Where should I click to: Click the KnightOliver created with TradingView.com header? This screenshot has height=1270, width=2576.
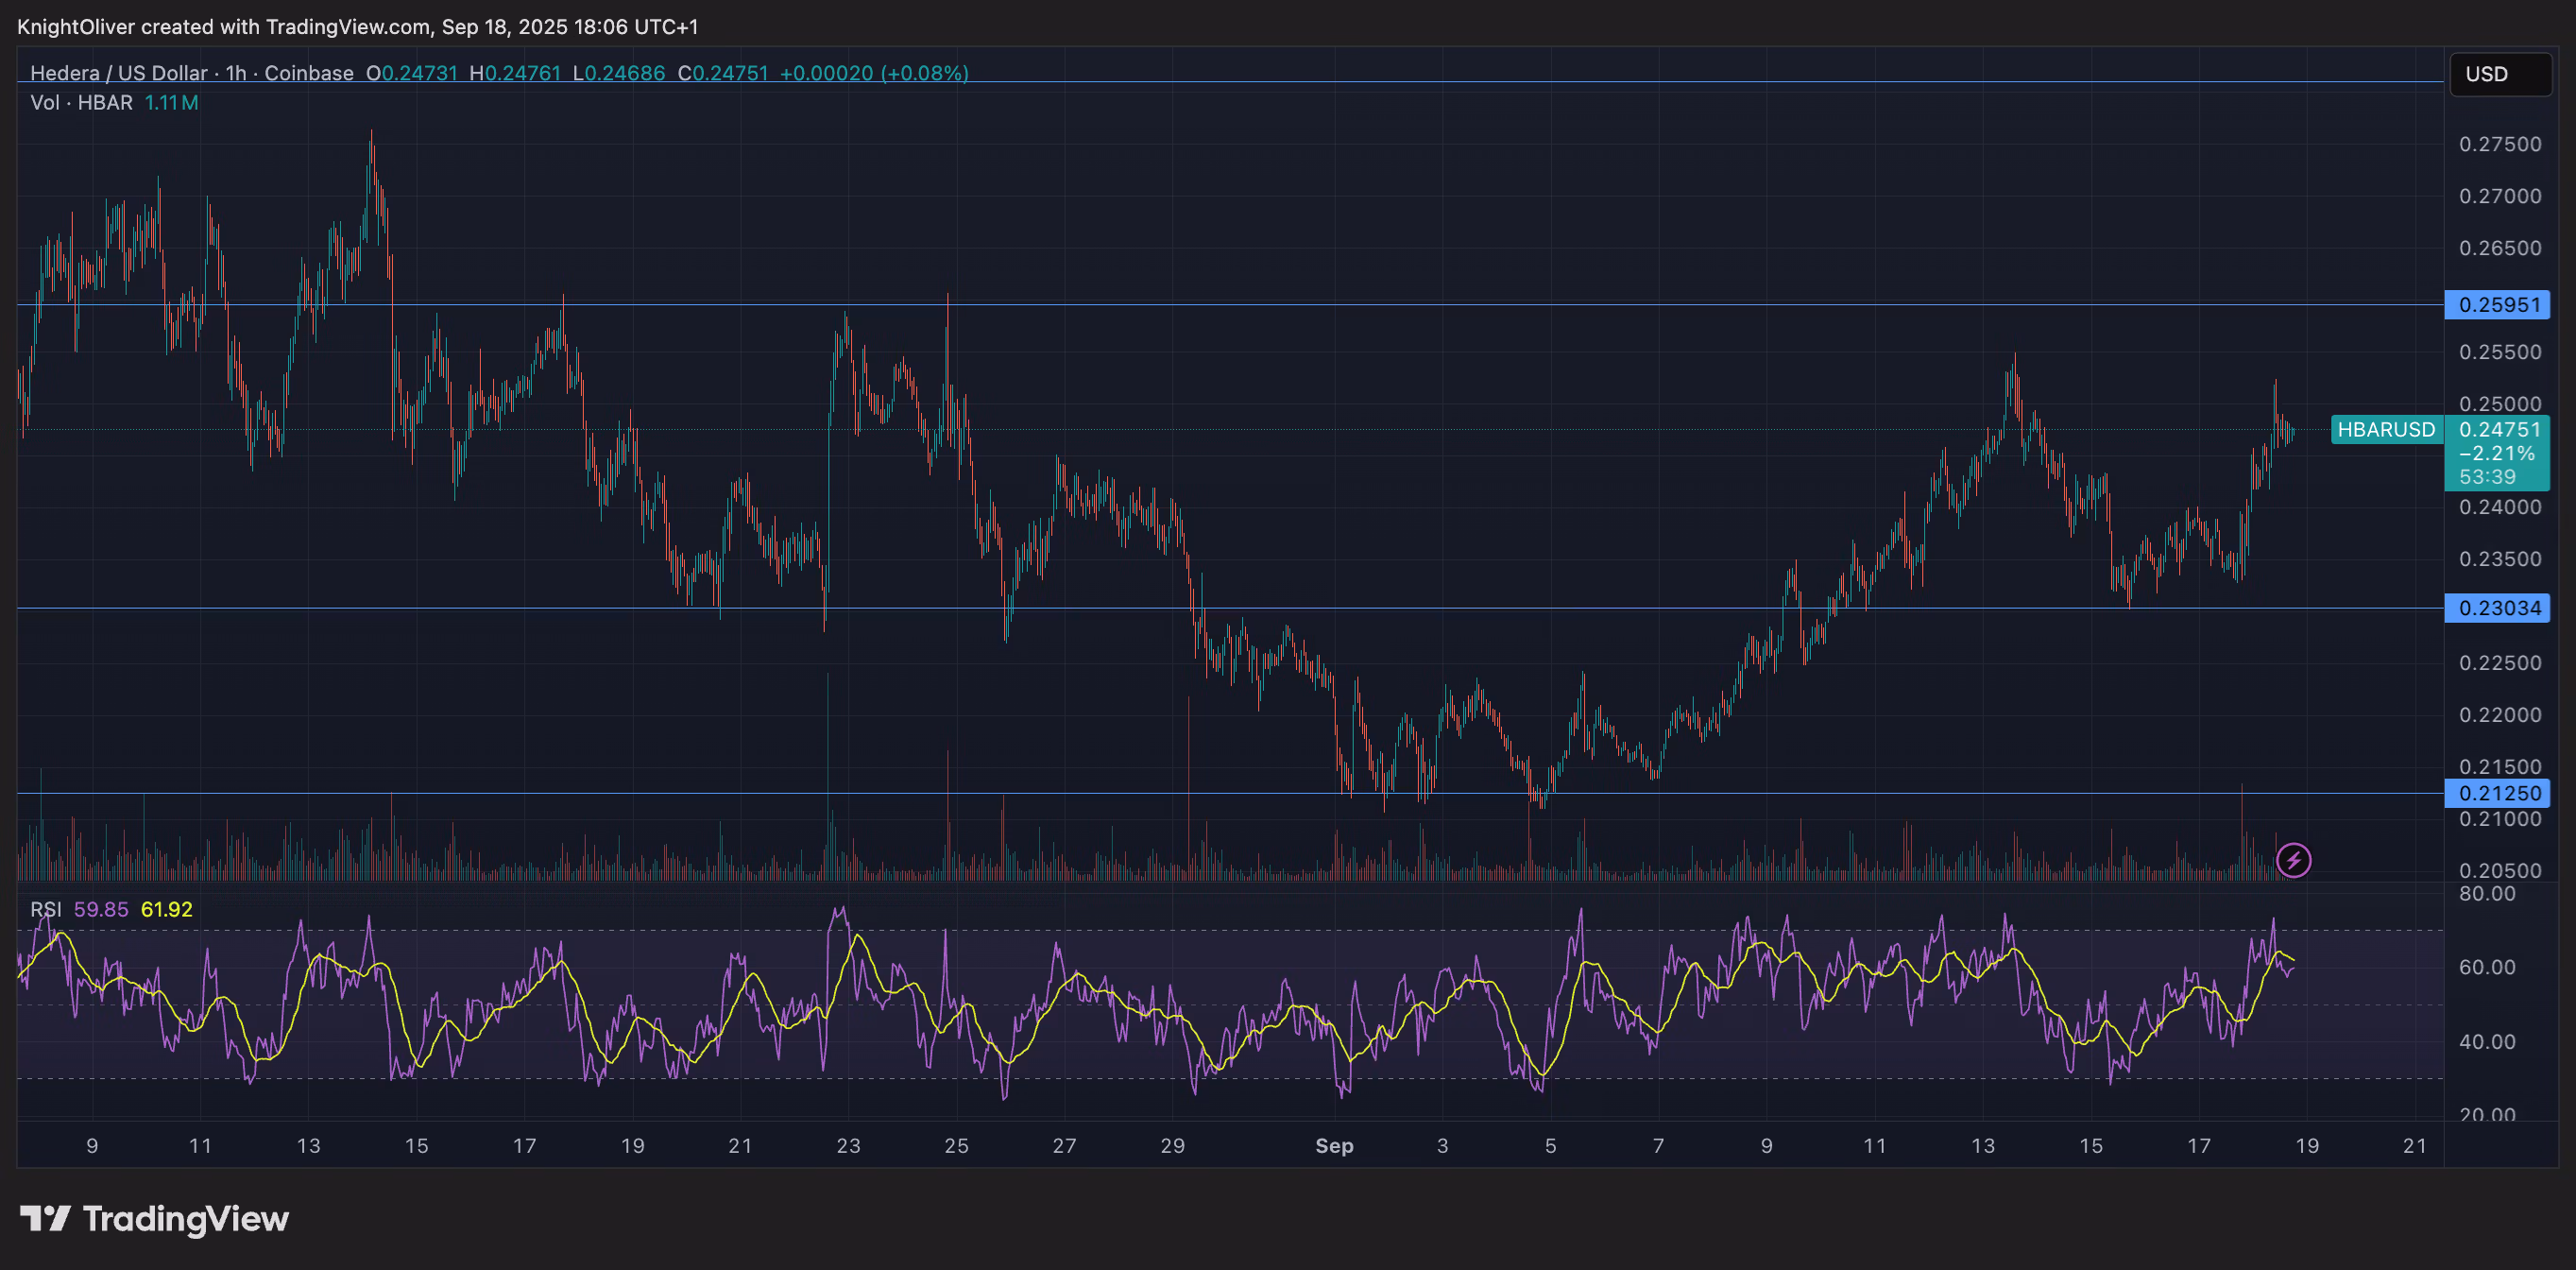pos(357,27)
